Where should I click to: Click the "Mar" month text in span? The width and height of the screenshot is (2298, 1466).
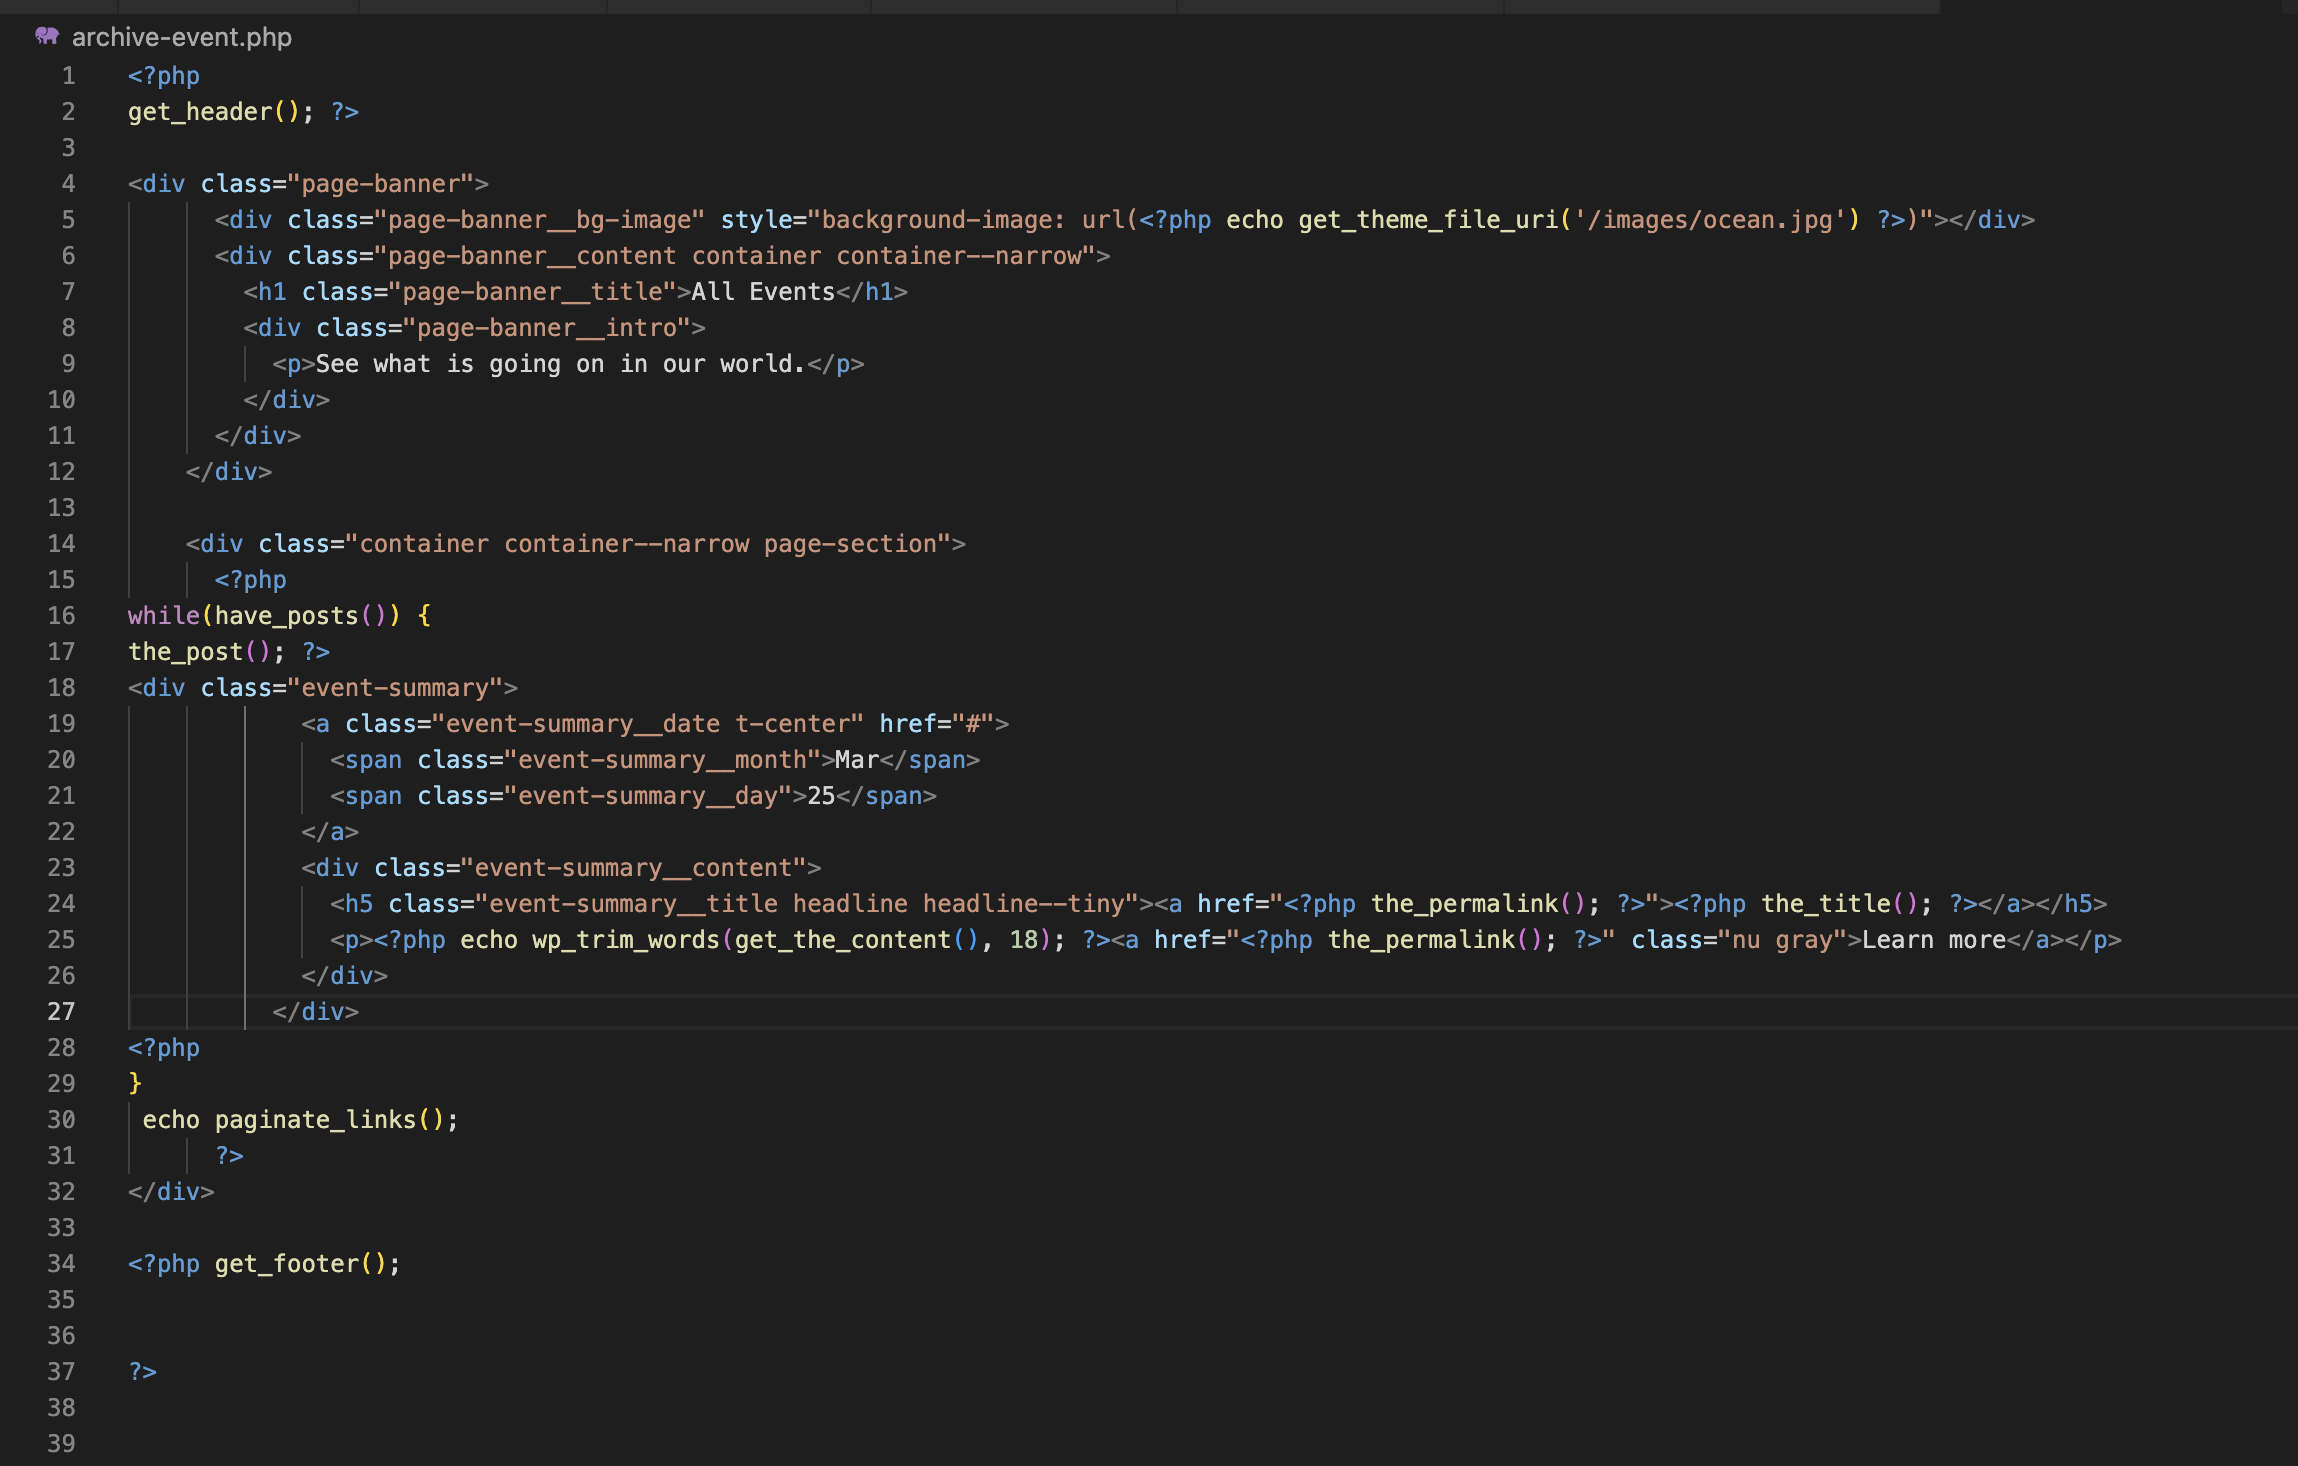click(856, 759)
